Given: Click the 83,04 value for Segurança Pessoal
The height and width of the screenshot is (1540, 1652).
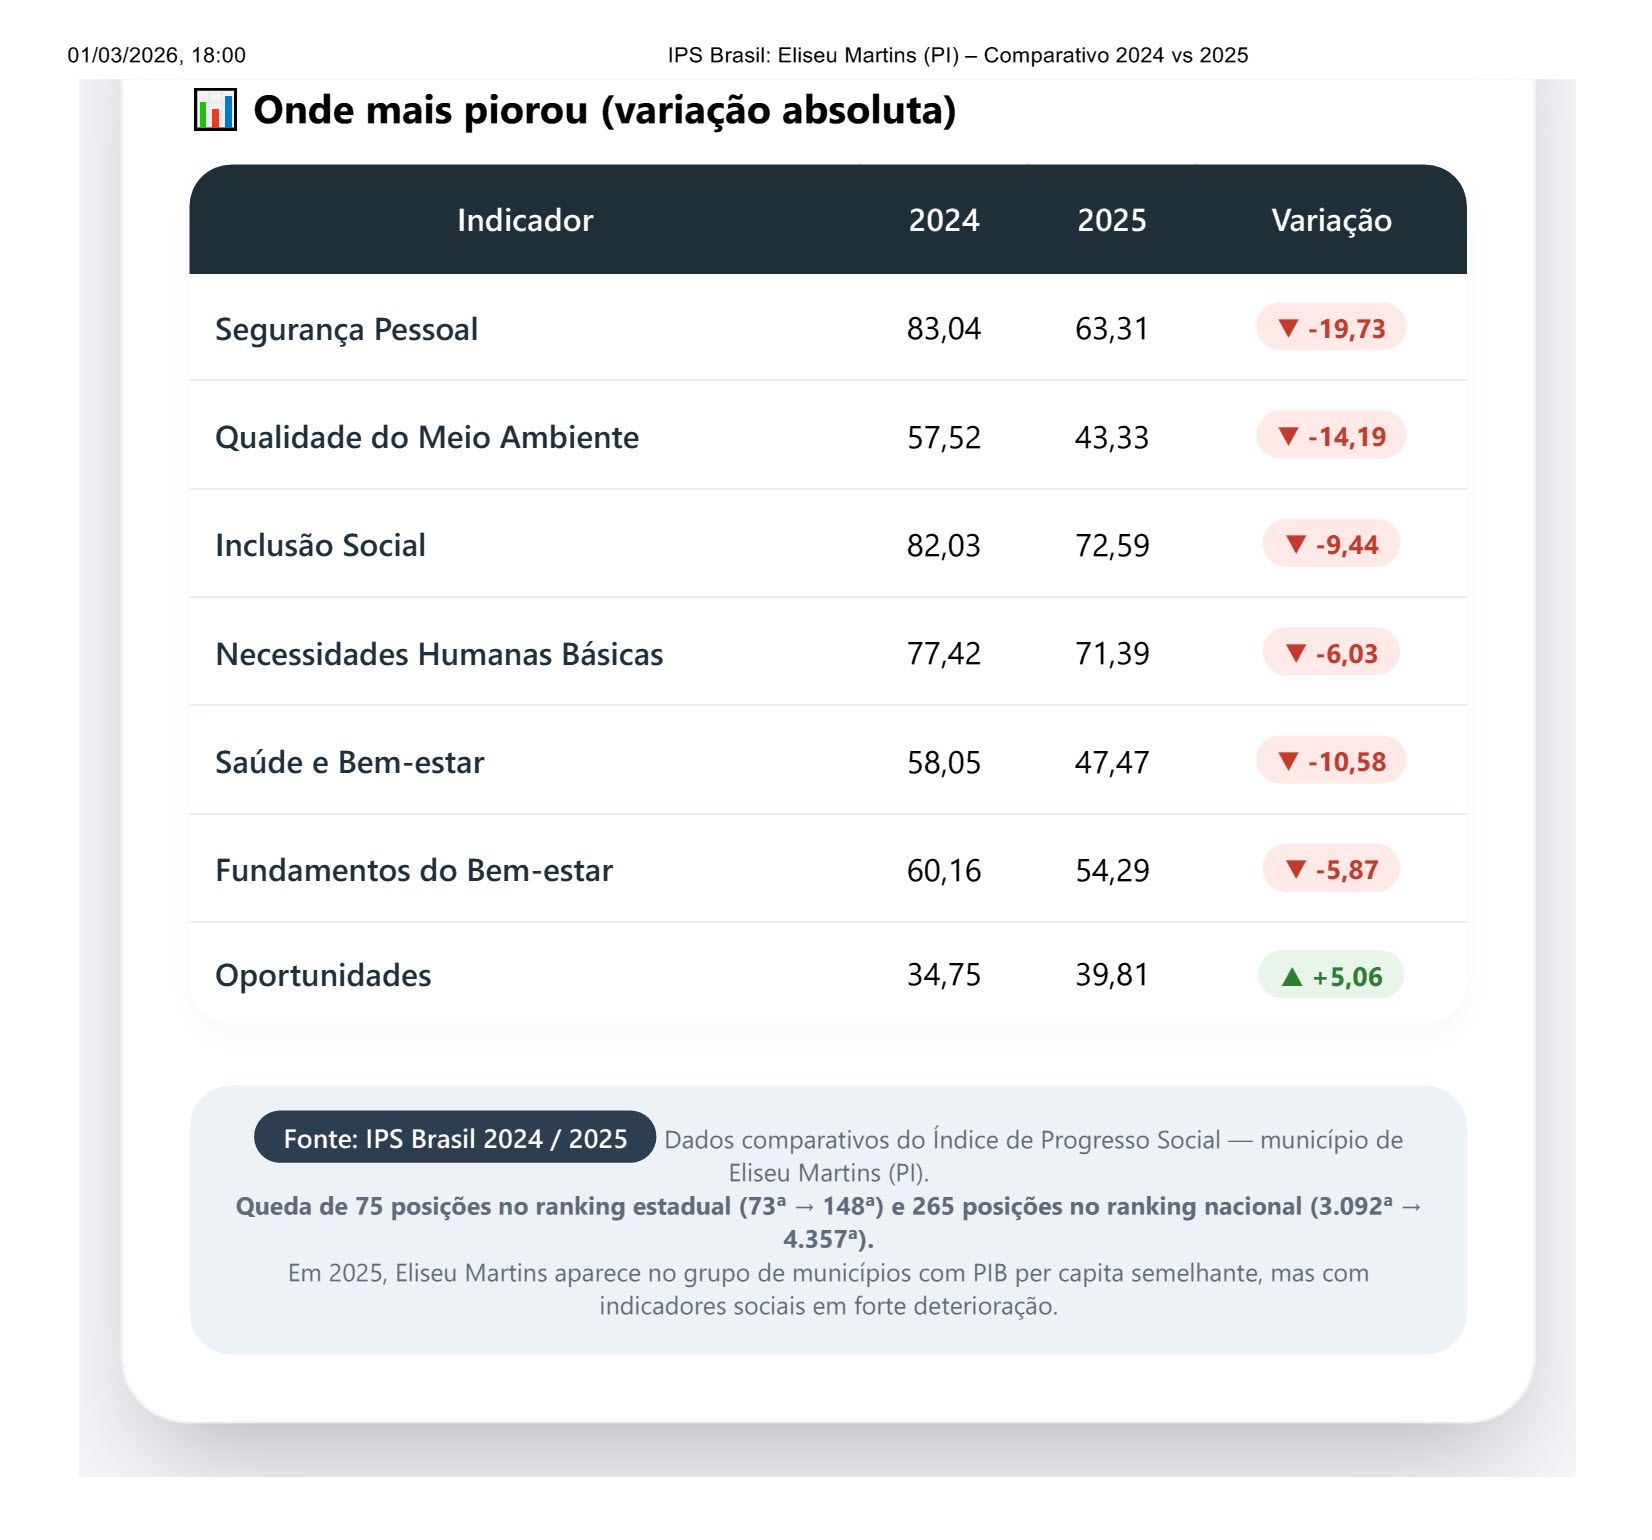Looking at the screenshot, I should pos(943,329).
